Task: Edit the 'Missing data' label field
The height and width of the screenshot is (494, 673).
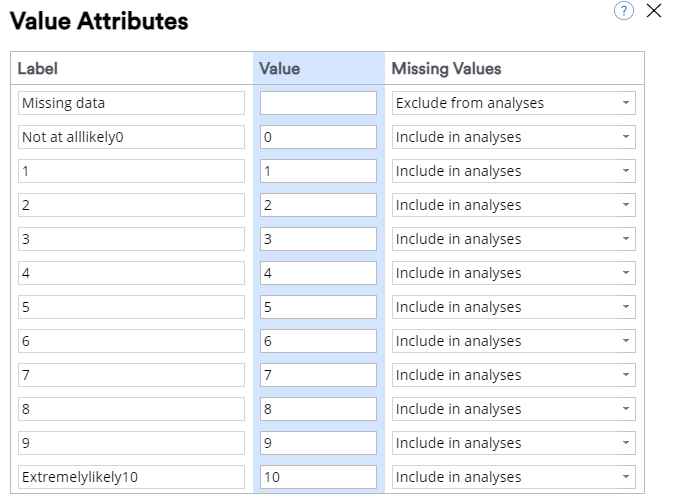Action: coord(131,103)
